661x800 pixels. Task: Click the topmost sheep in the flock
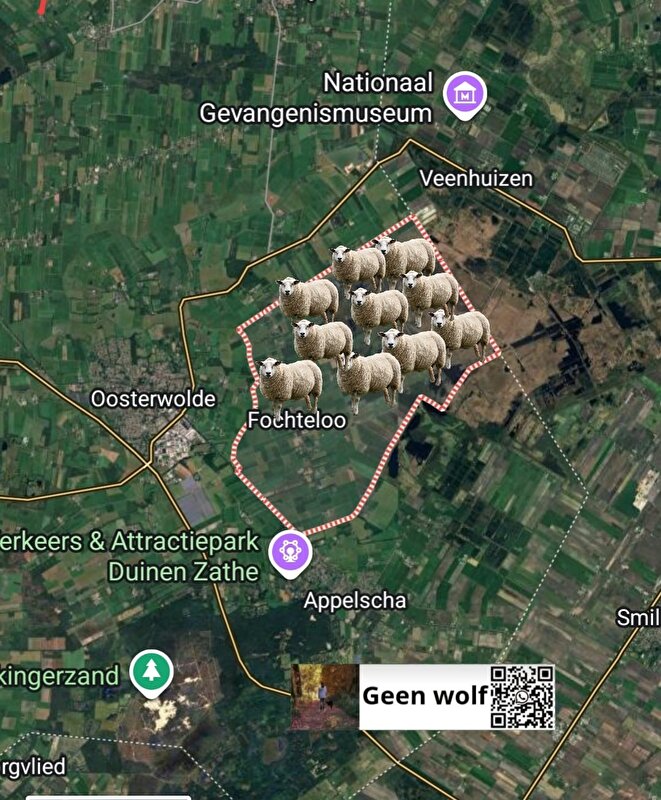point(405,258)
